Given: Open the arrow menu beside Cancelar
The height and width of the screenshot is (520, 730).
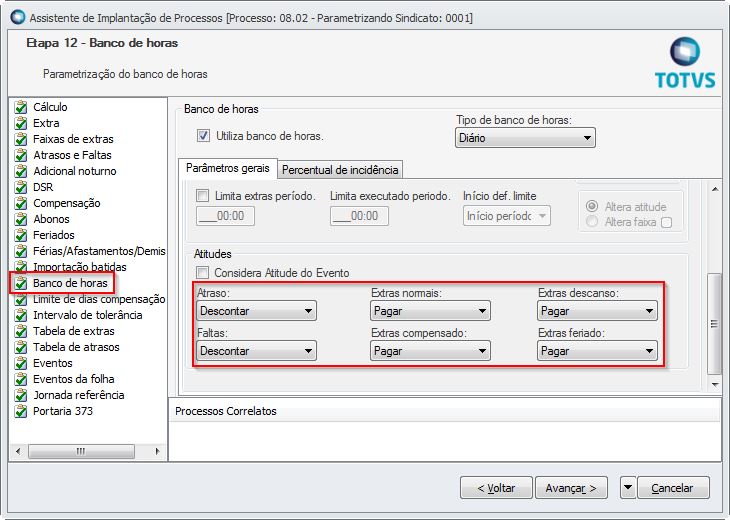Looking at the screenshot, I should coord(628,488).
